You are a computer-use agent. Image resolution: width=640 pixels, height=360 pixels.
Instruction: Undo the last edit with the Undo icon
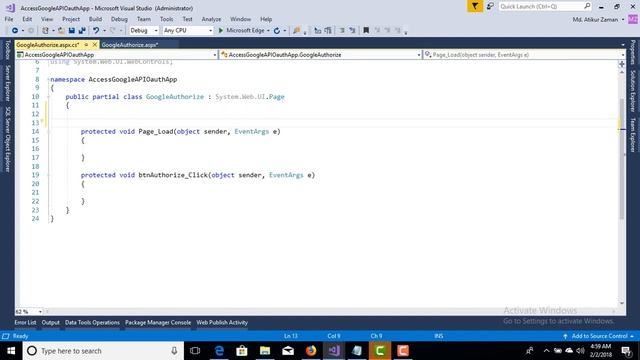(96, 31)
